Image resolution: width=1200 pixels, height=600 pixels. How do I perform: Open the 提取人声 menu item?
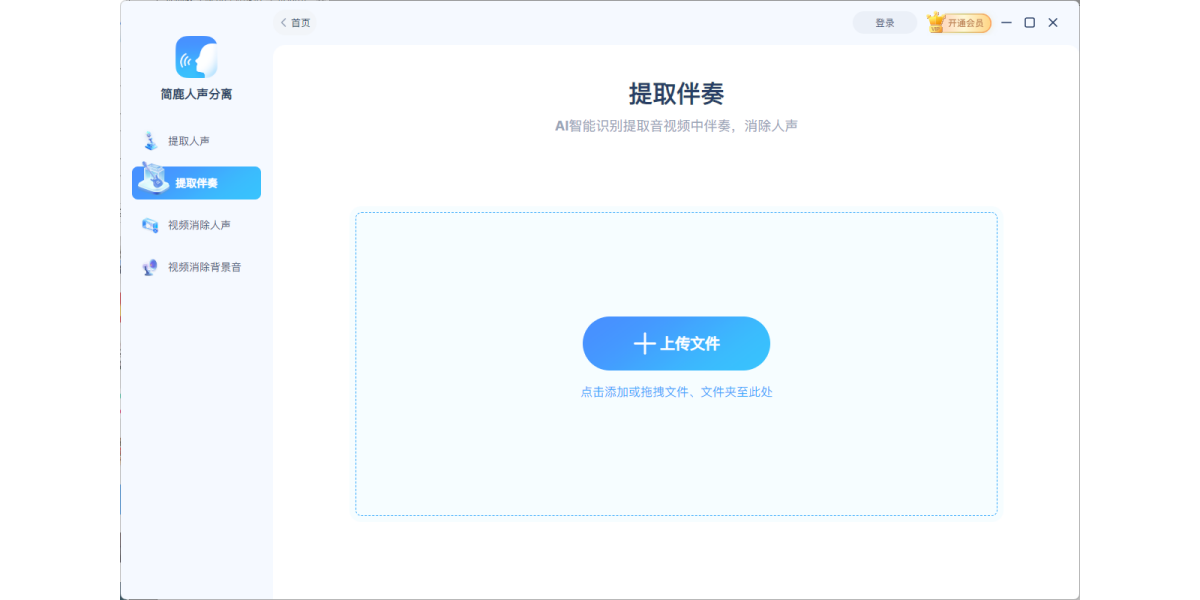(x=196, y=141)
